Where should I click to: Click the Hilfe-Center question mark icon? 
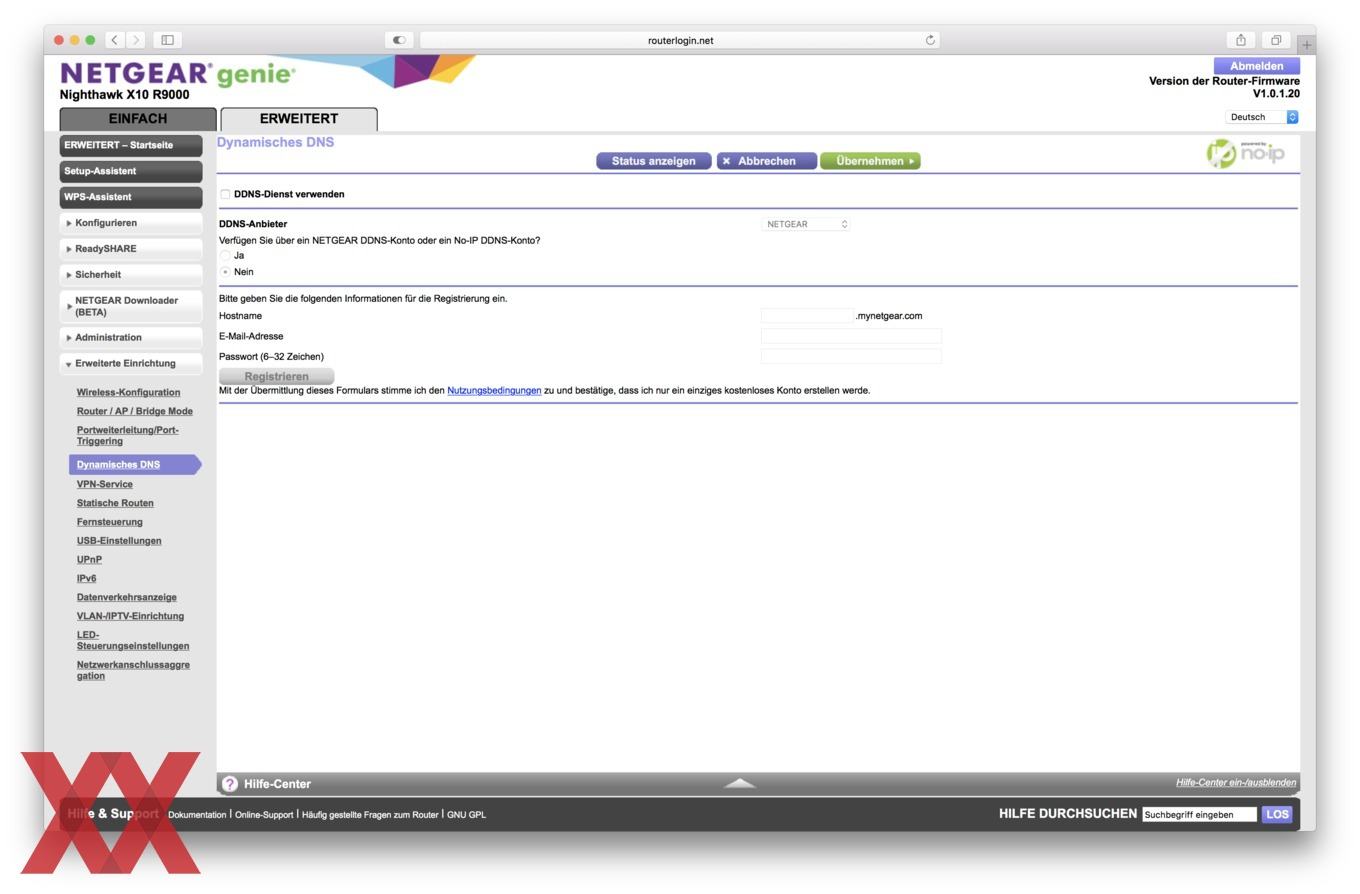point(230,784)
